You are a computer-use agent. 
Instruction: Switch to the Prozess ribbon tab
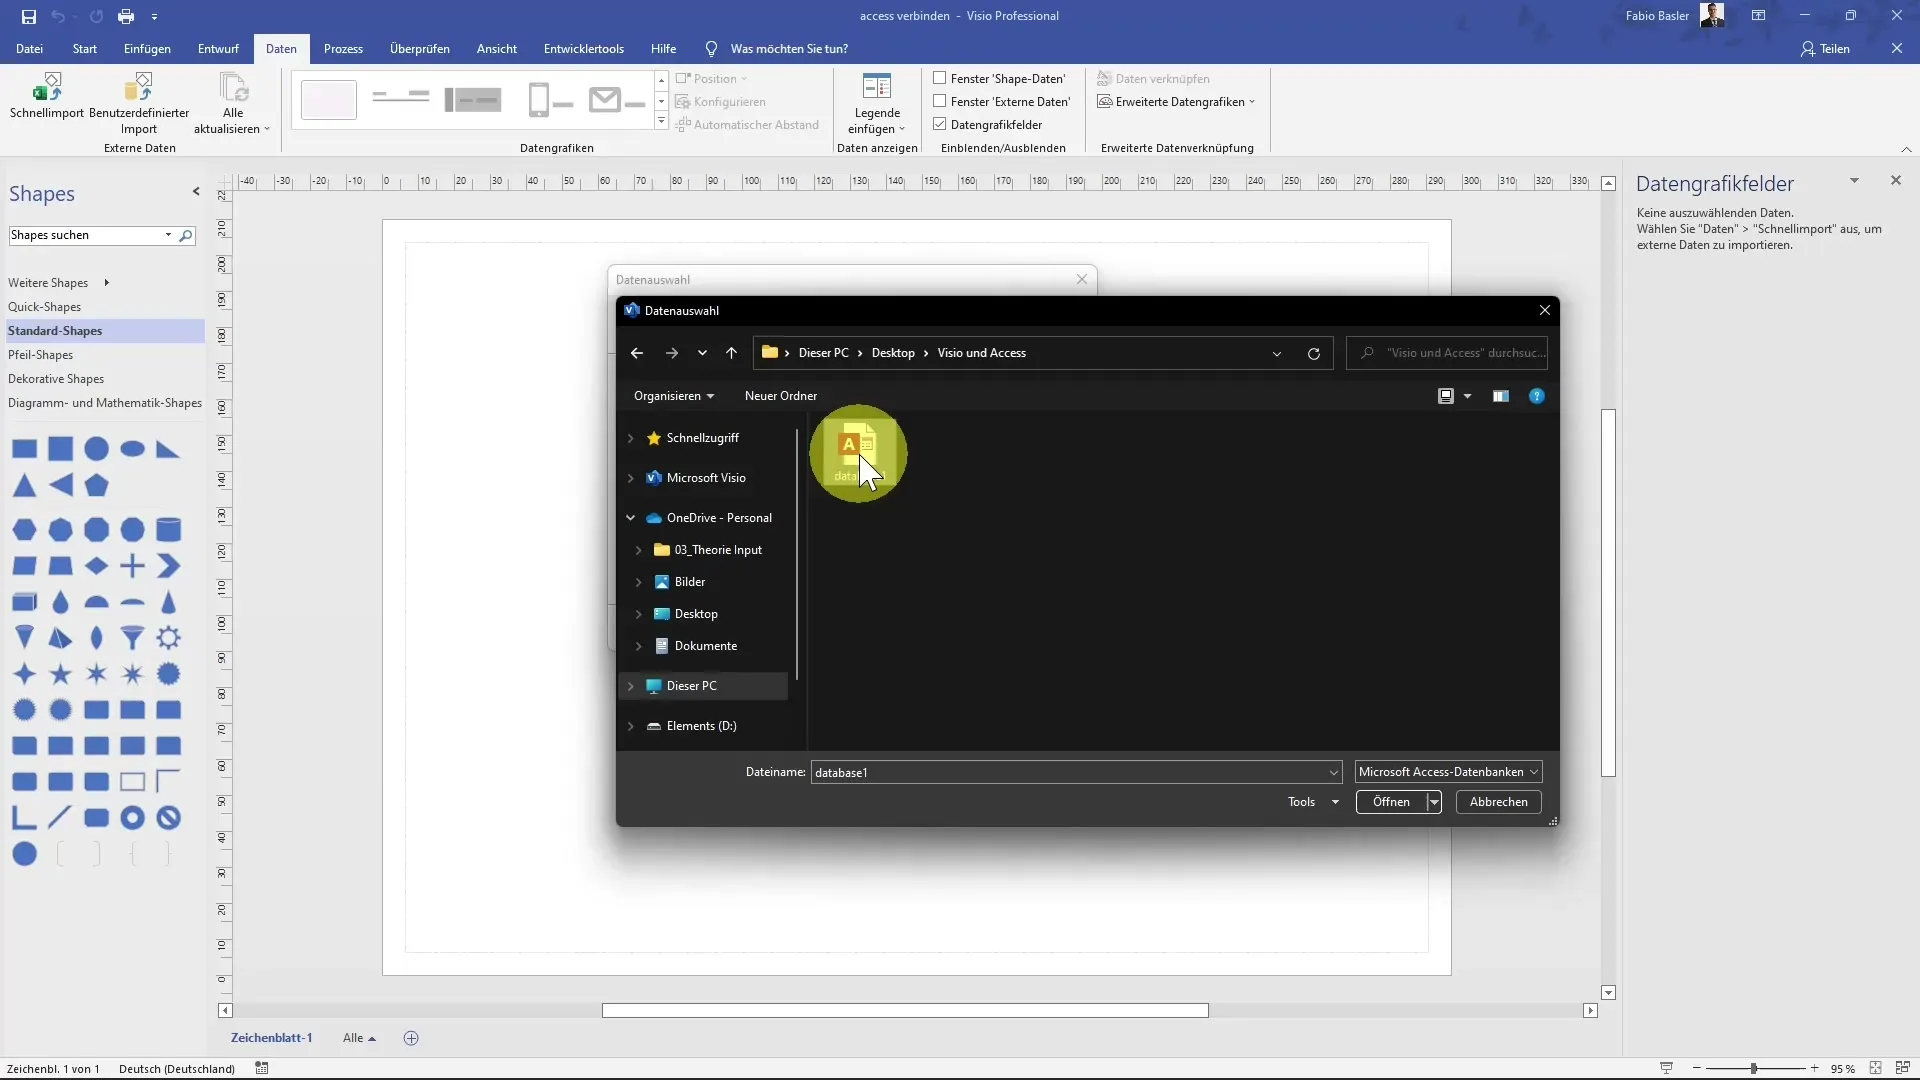(x=343, y=49)
